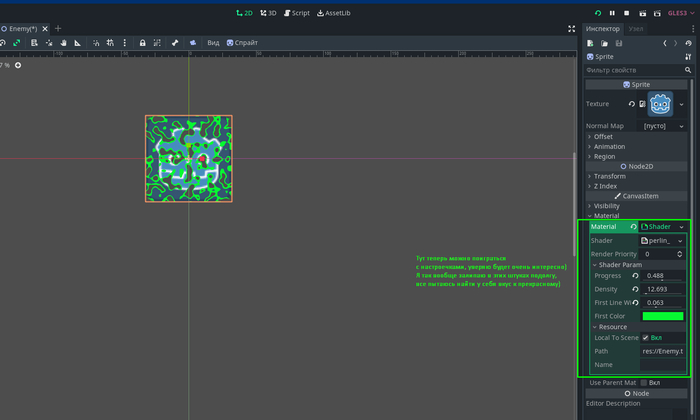The height and width of the screenshot is (420, 700).
Task: Select the ruler measuring tool
Action: pos(78,43)
